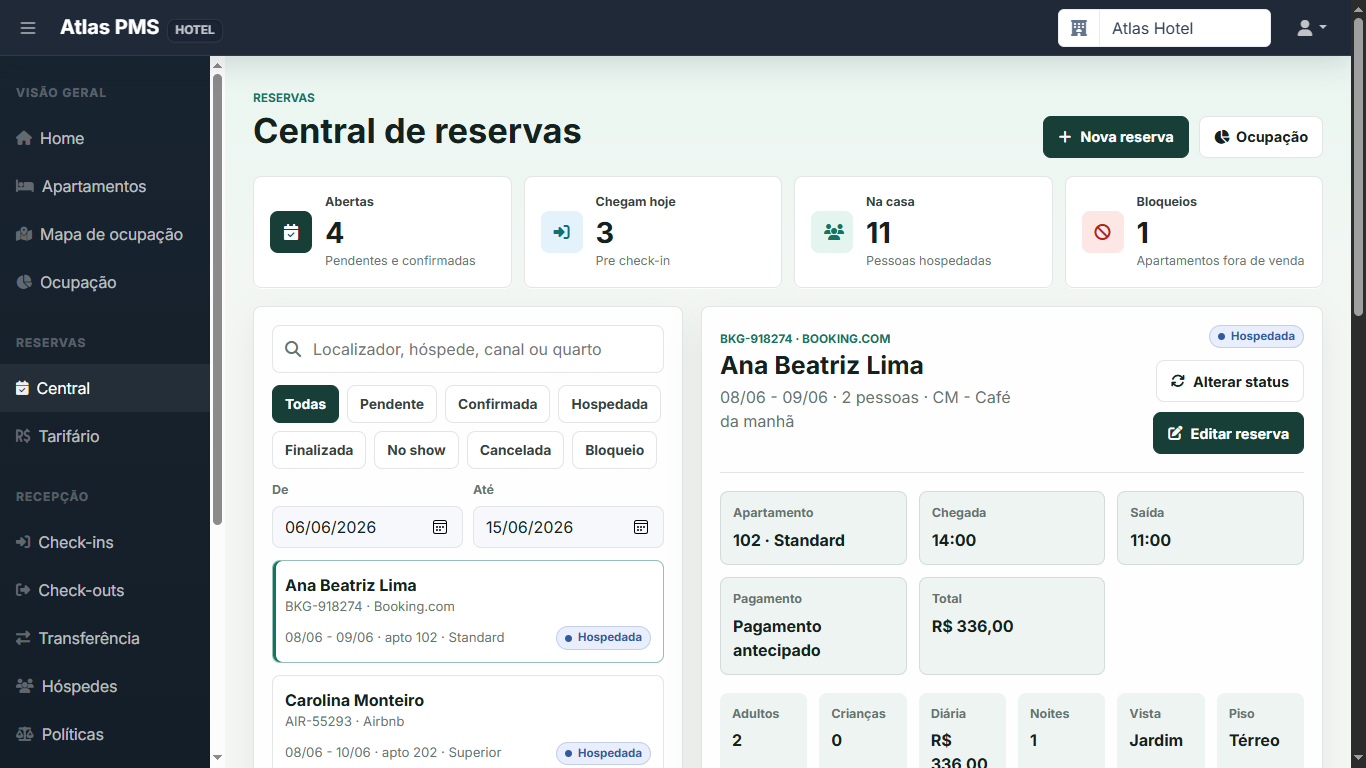Click the Atlas PMS logo text

109,27
